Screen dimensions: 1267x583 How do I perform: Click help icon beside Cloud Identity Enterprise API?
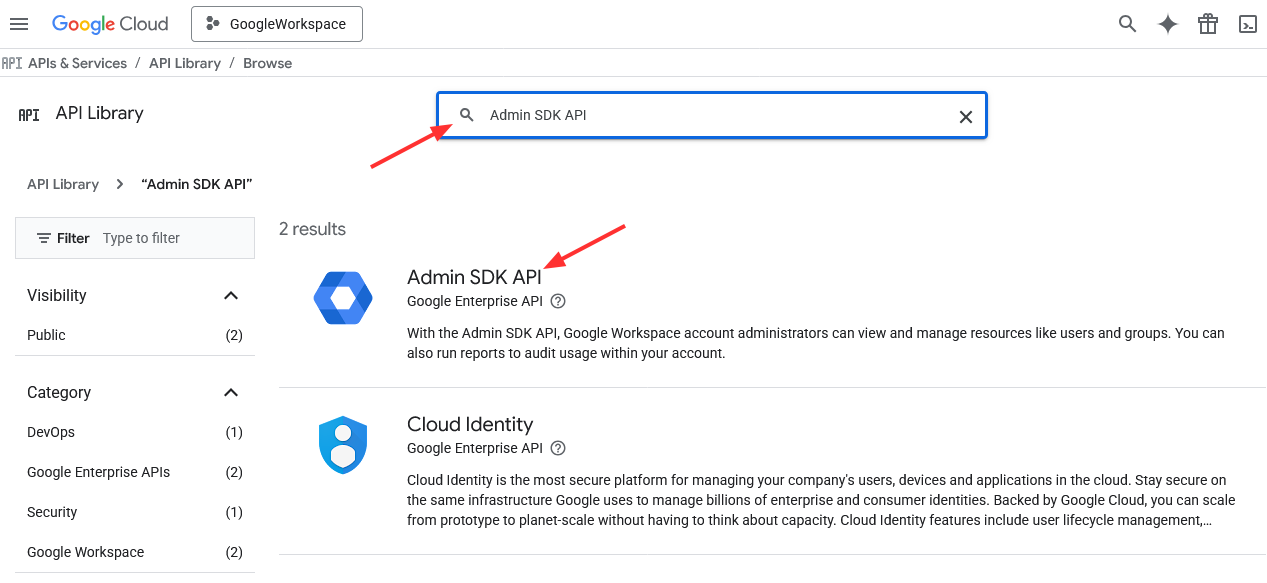point(558,448)
